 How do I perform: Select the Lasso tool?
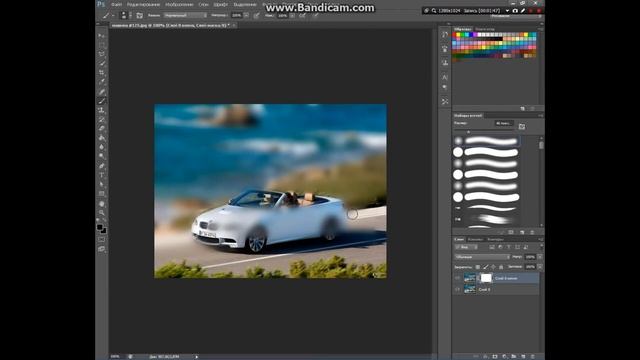click(x=102, y=54)
